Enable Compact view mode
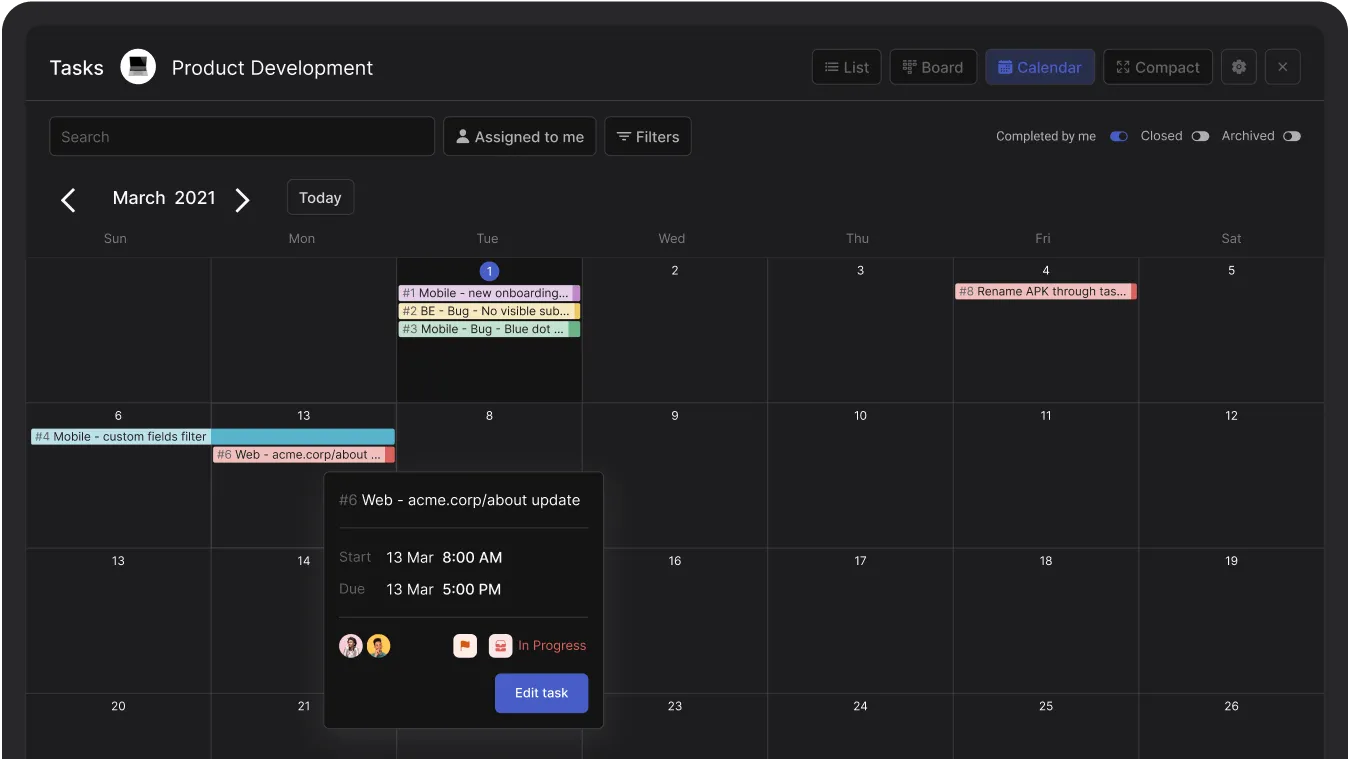The height and width of the screenshot is (759, 1348). point(1157,66)
